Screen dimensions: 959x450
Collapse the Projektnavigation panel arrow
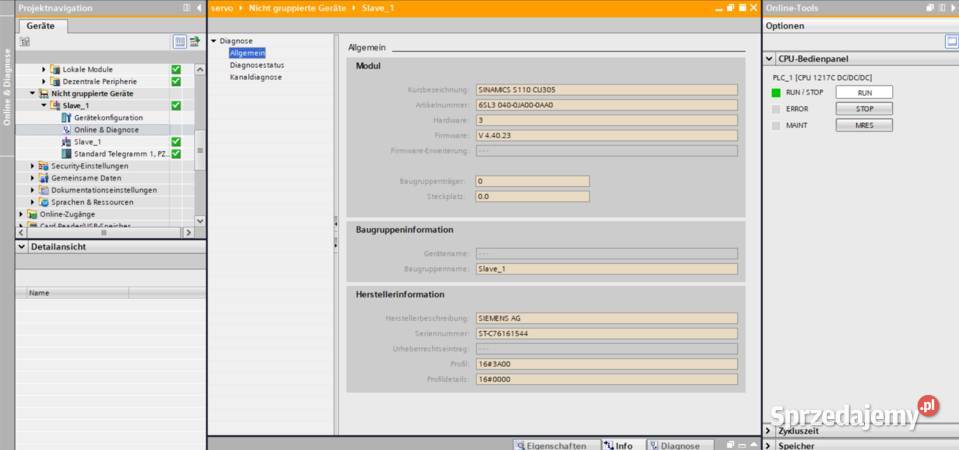click(x=199, y=8)
